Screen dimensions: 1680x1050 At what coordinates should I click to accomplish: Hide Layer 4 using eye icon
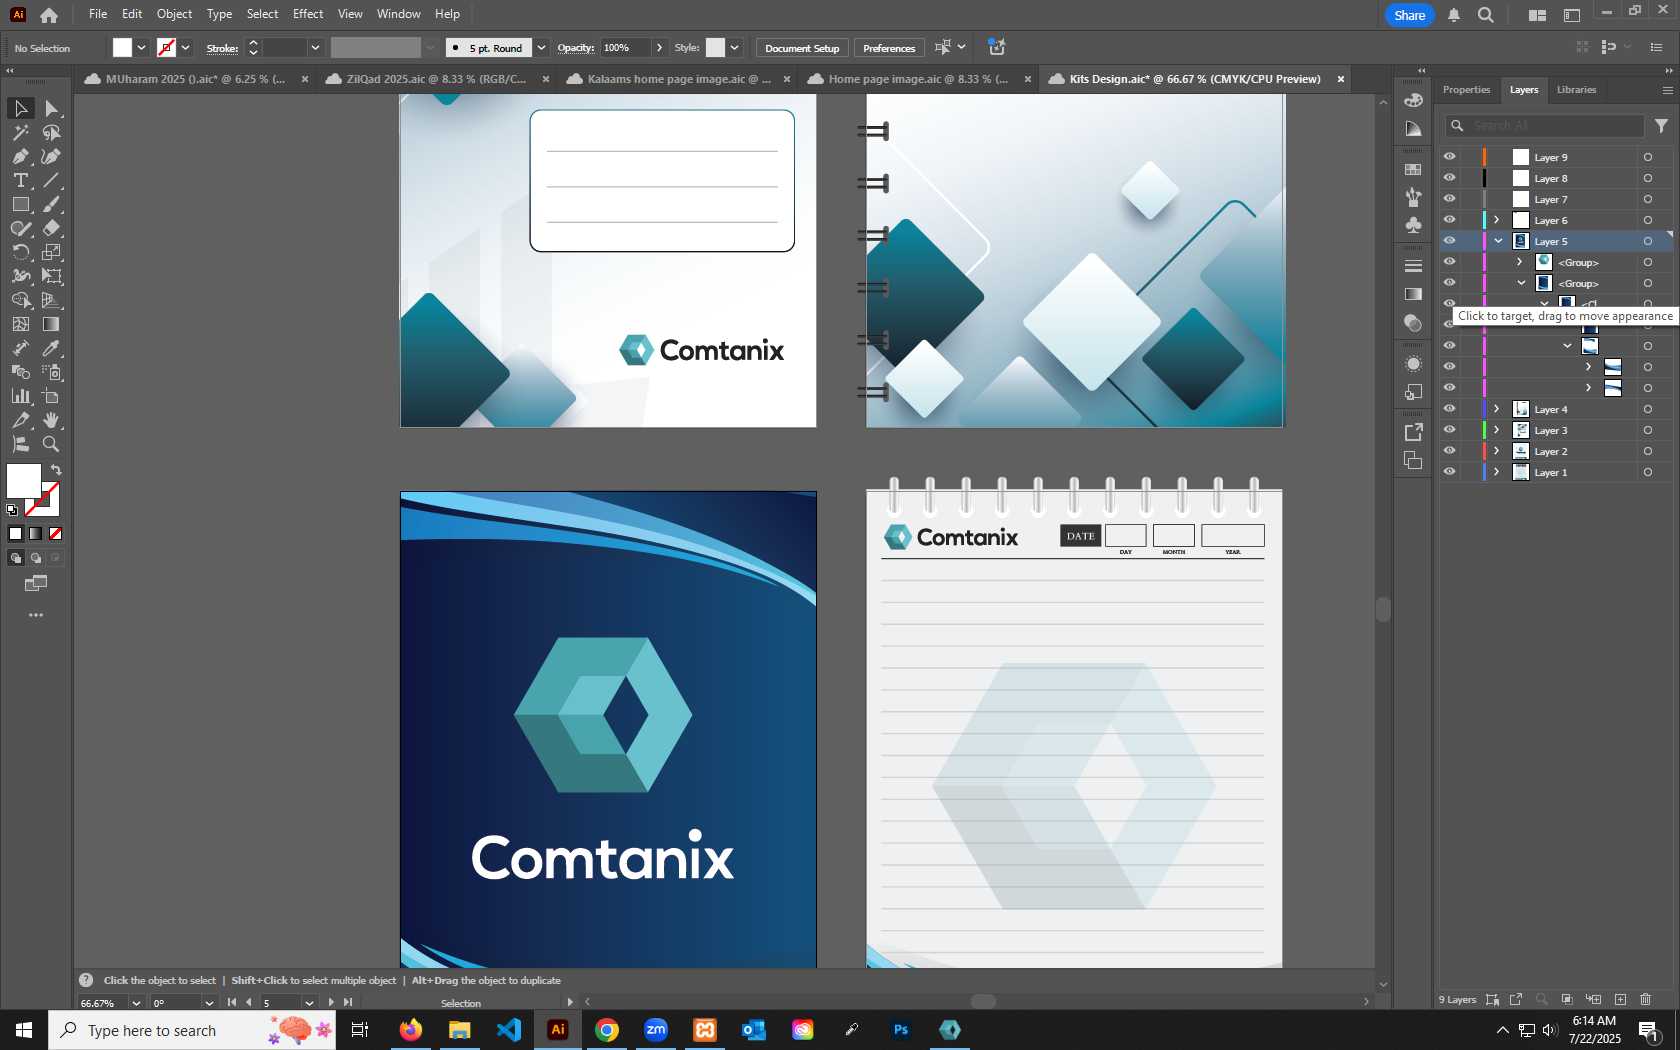(x=1449, y=409)
